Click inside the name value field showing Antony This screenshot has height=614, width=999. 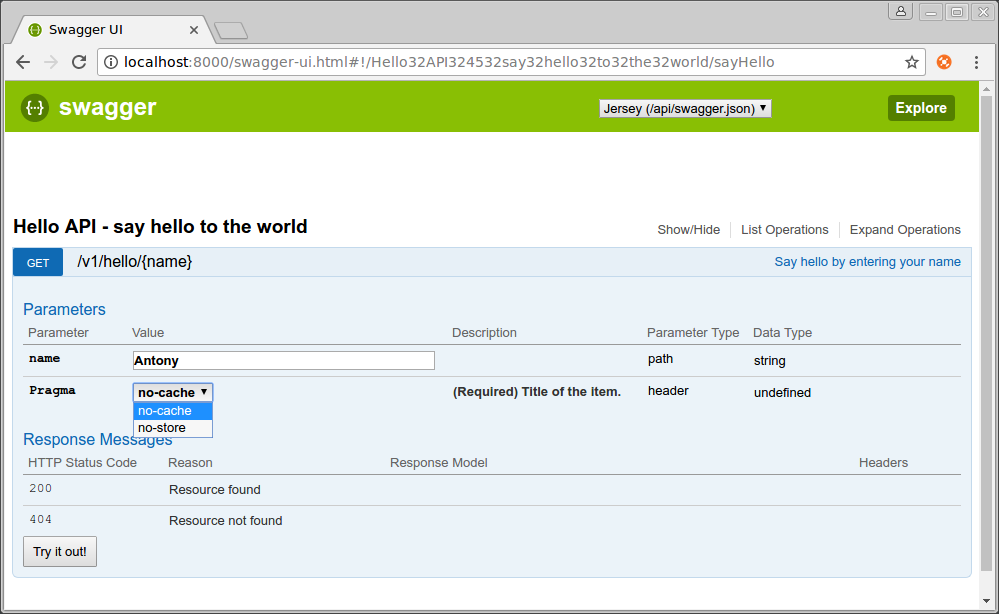(283, 360)
